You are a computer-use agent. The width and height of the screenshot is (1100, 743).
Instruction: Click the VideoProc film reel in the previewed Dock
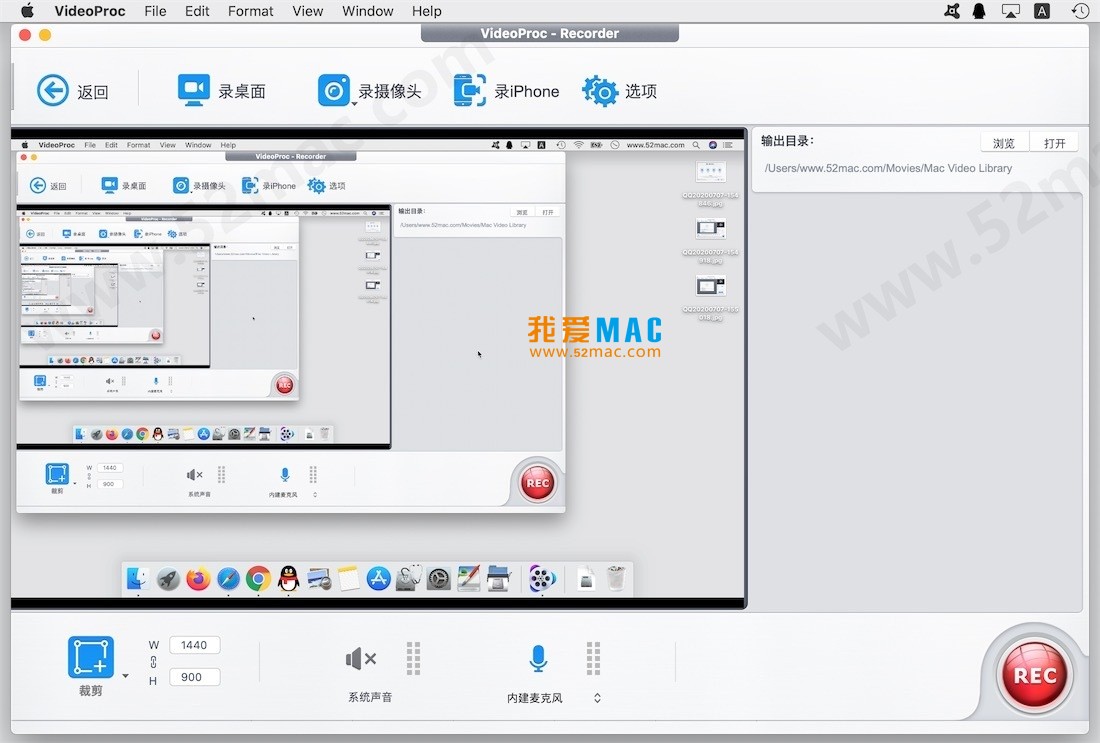tap(542, 579)
